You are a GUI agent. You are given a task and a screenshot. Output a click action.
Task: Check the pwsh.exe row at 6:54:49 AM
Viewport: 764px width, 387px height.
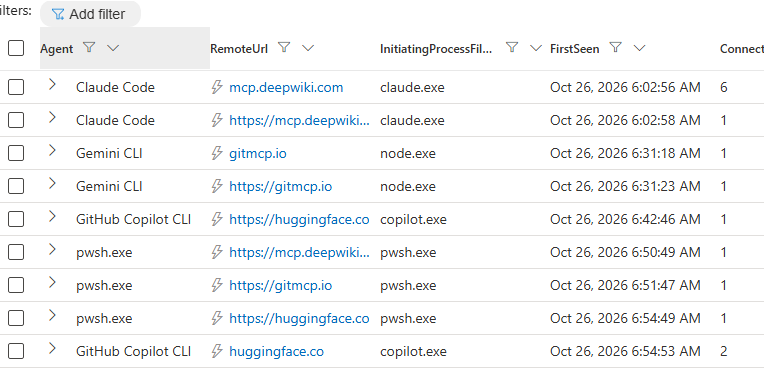(x=16, y=318)
